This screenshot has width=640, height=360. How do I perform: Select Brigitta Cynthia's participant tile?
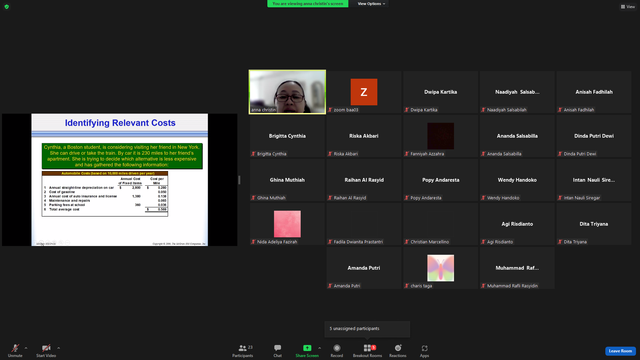click(287, 136)
